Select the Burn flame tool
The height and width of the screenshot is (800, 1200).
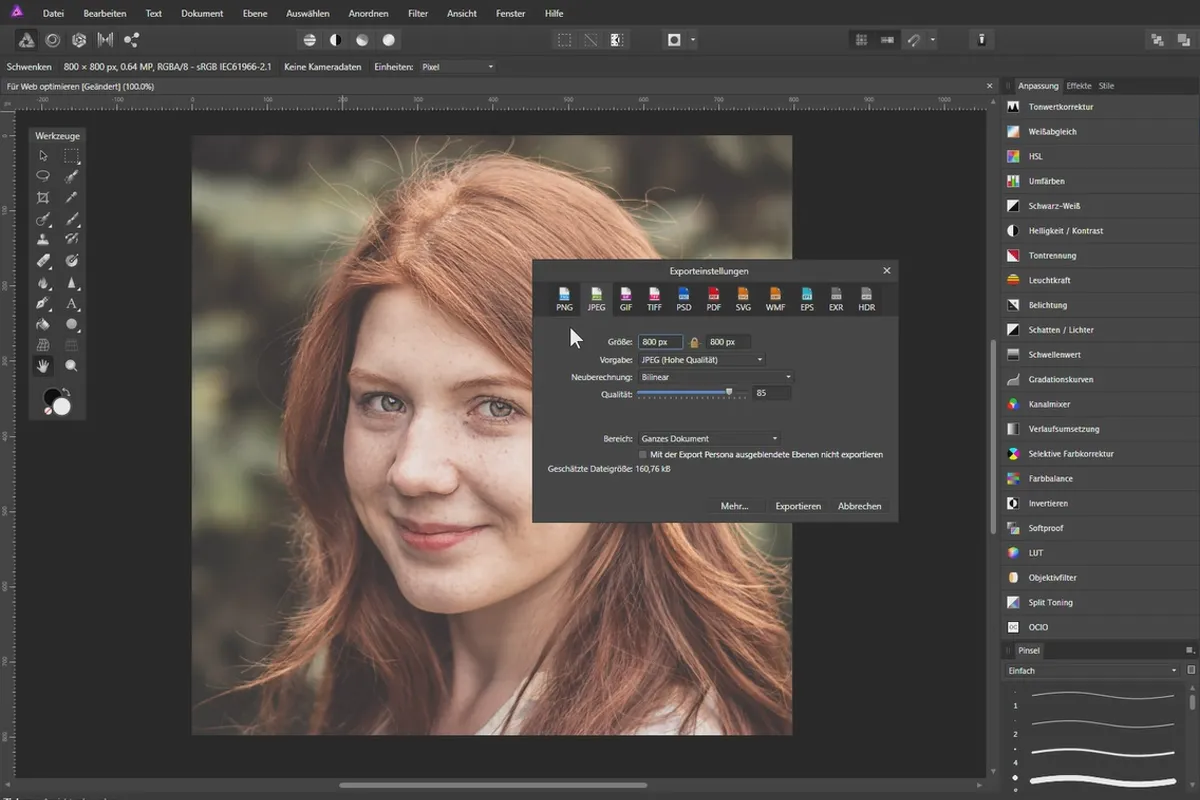point(43,283)
